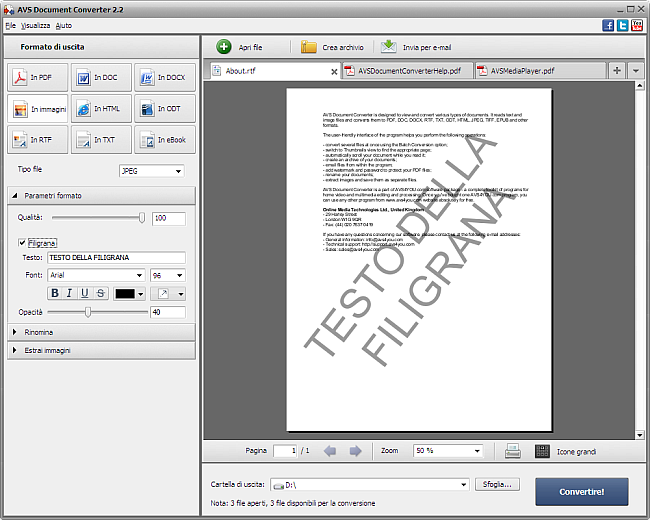Click the Sfoglia... button

point(497,484)
